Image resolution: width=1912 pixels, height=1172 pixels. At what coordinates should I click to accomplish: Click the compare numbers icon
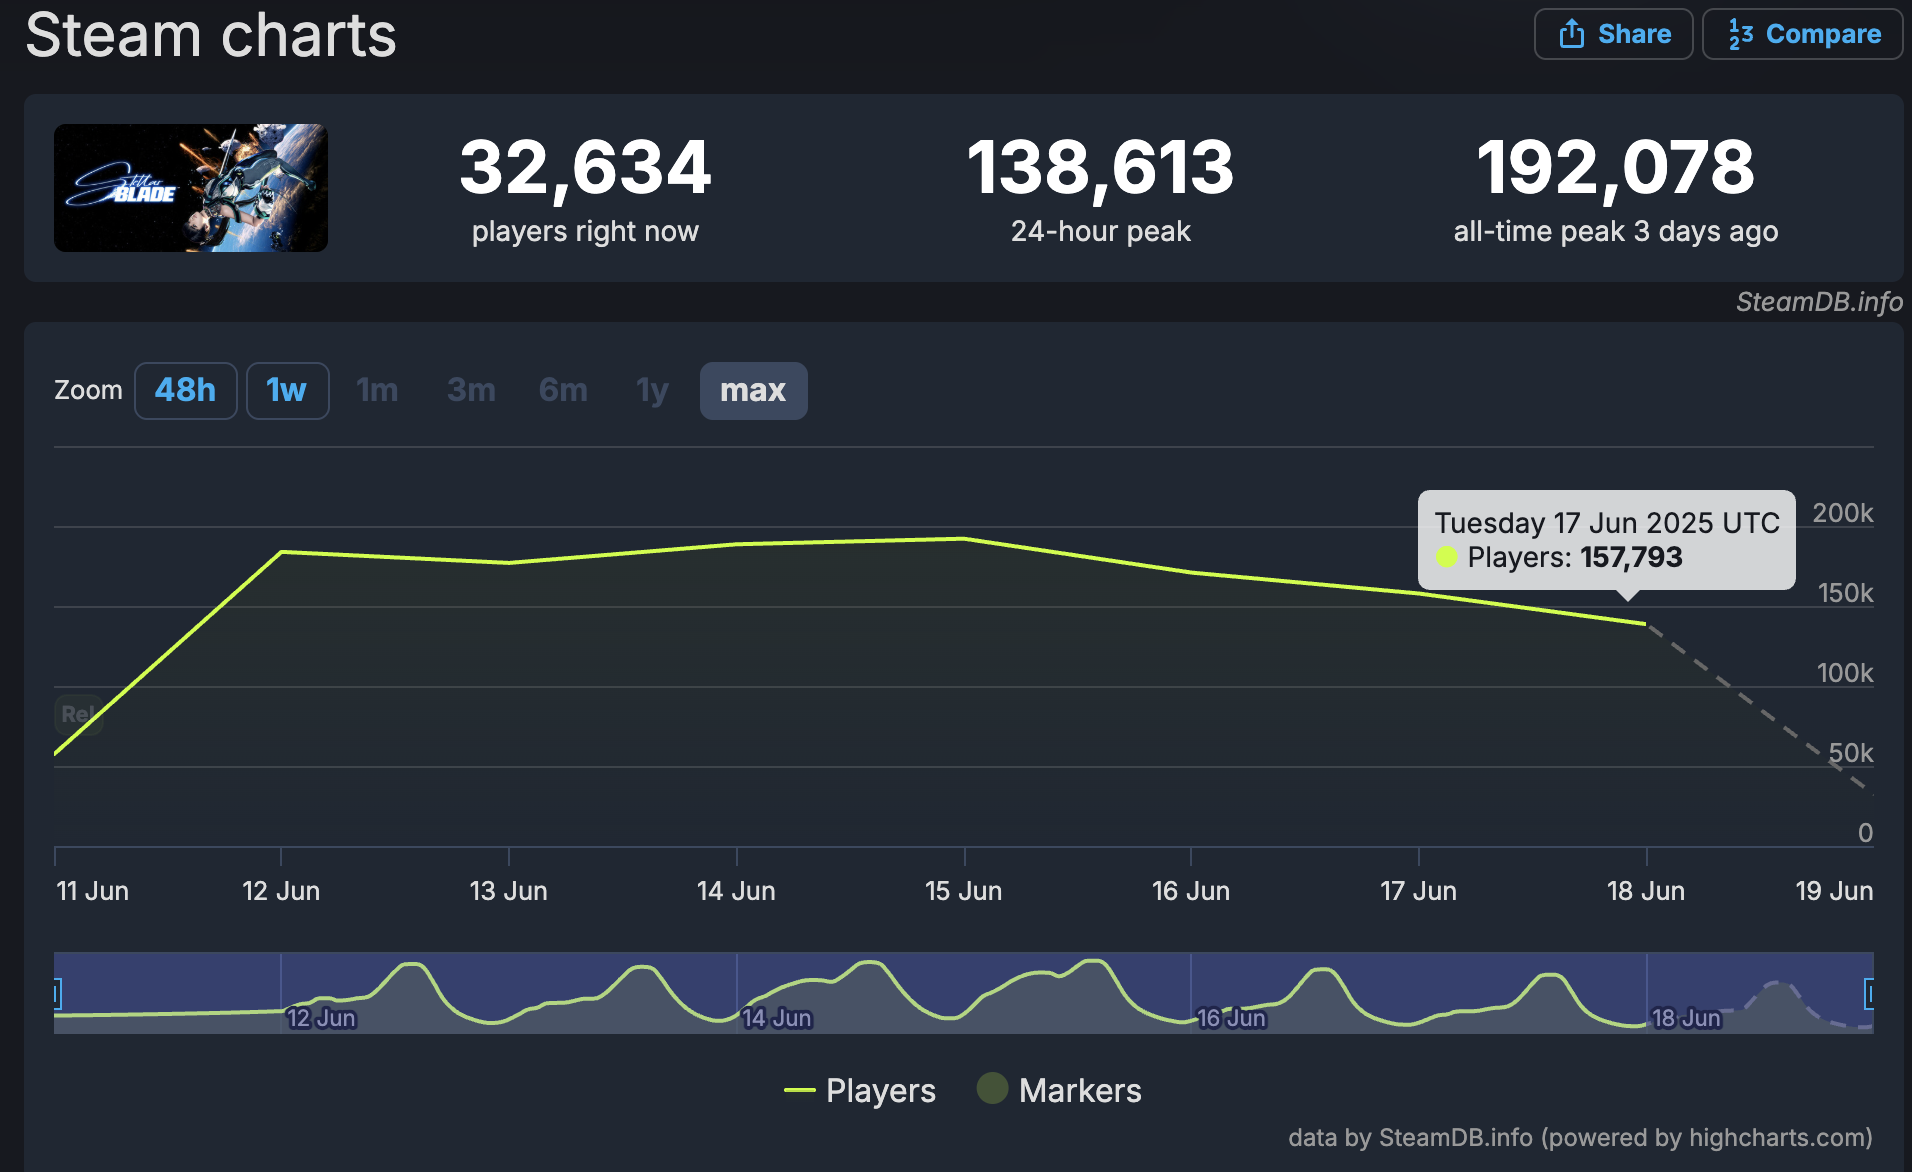pyautogui.click(x=1741, y=35)
